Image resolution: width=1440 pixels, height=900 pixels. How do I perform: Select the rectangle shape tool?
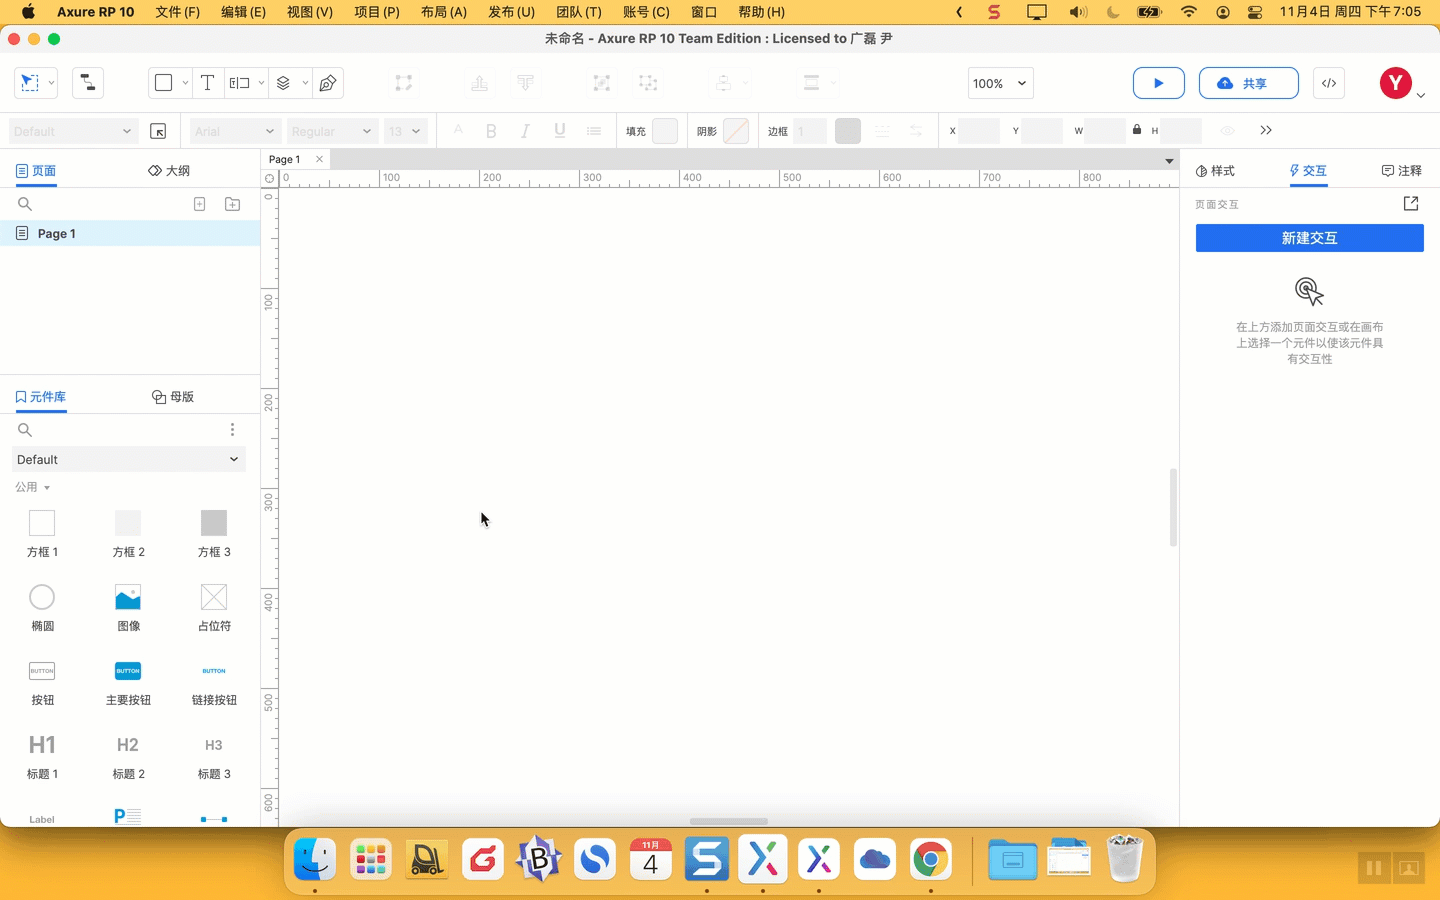point(164,83)
